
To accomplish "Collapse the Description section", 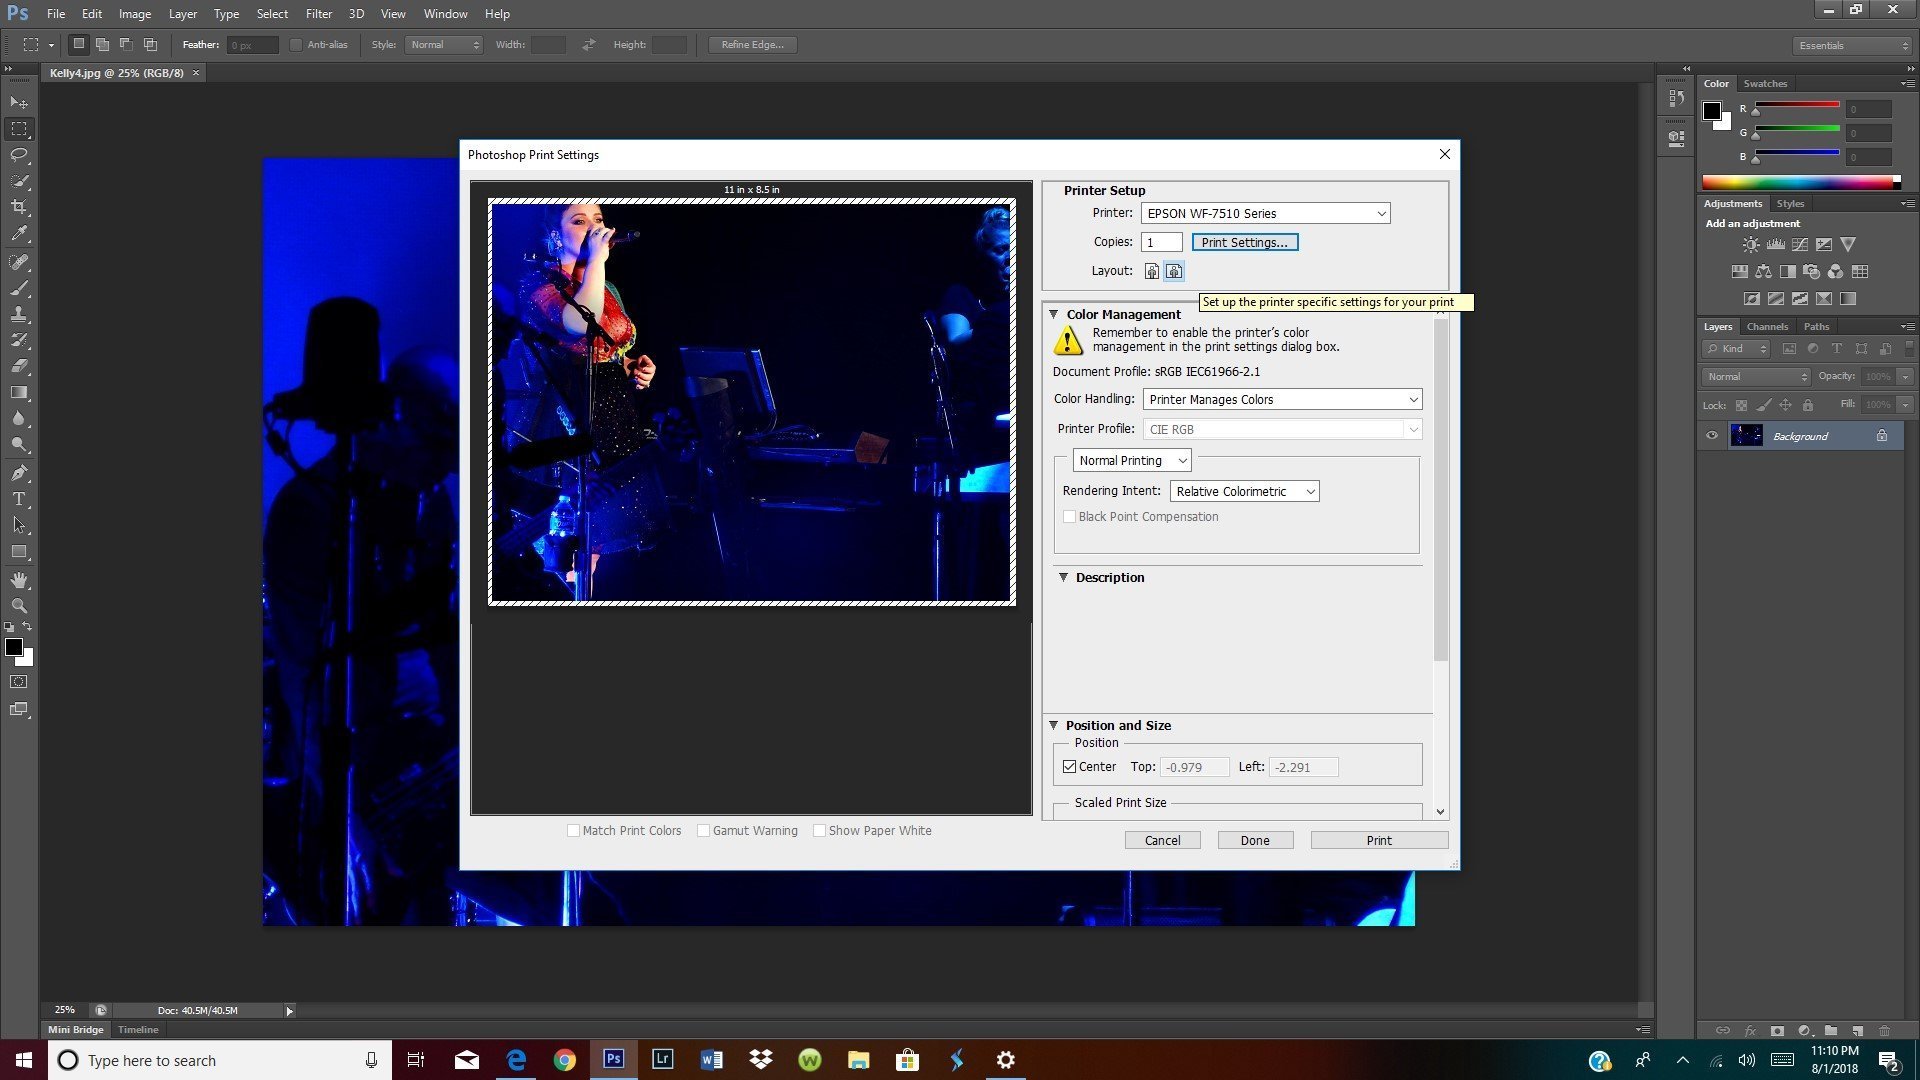I will (1063, 578).
